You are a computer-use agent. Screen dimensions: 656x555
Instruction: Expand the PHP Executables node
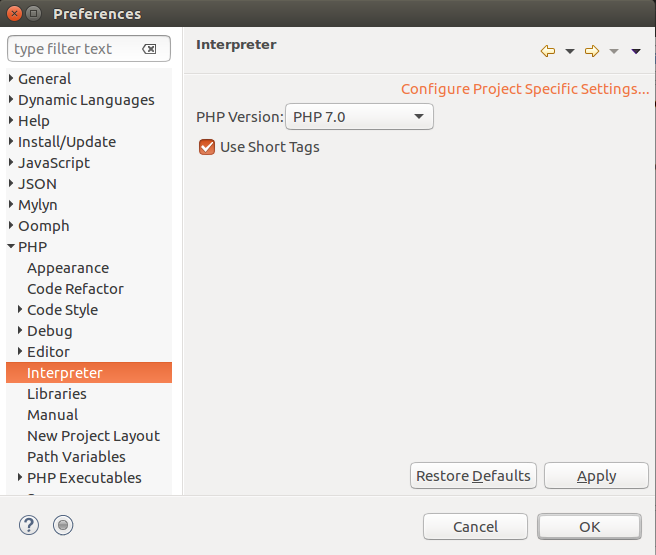(20, 477)
